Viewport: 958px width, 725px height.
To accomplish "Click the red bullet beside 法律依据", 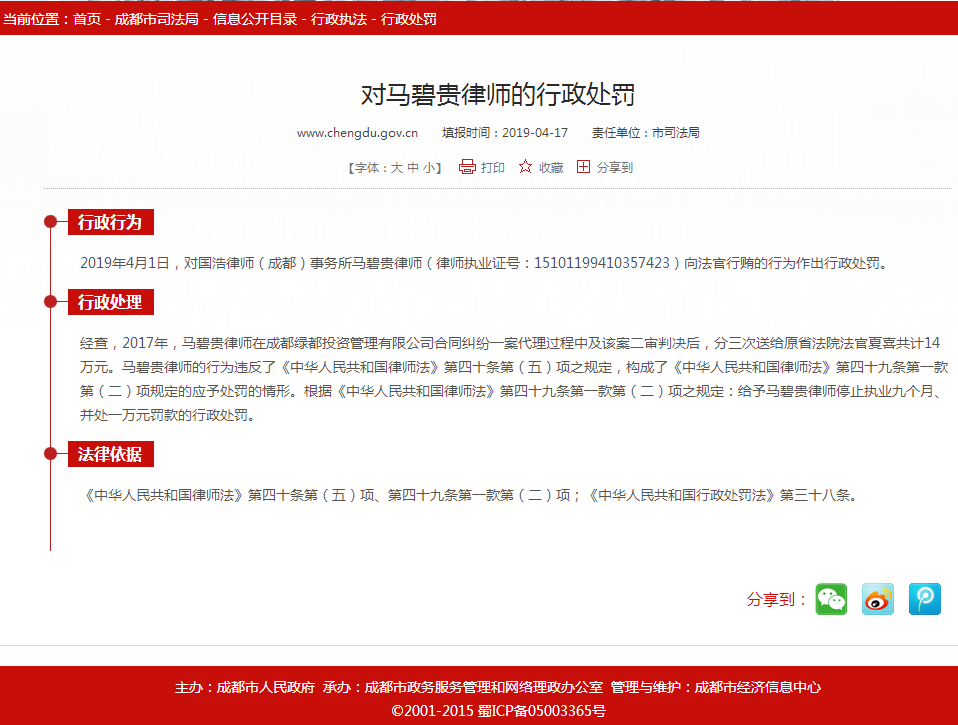I will 50,454.
